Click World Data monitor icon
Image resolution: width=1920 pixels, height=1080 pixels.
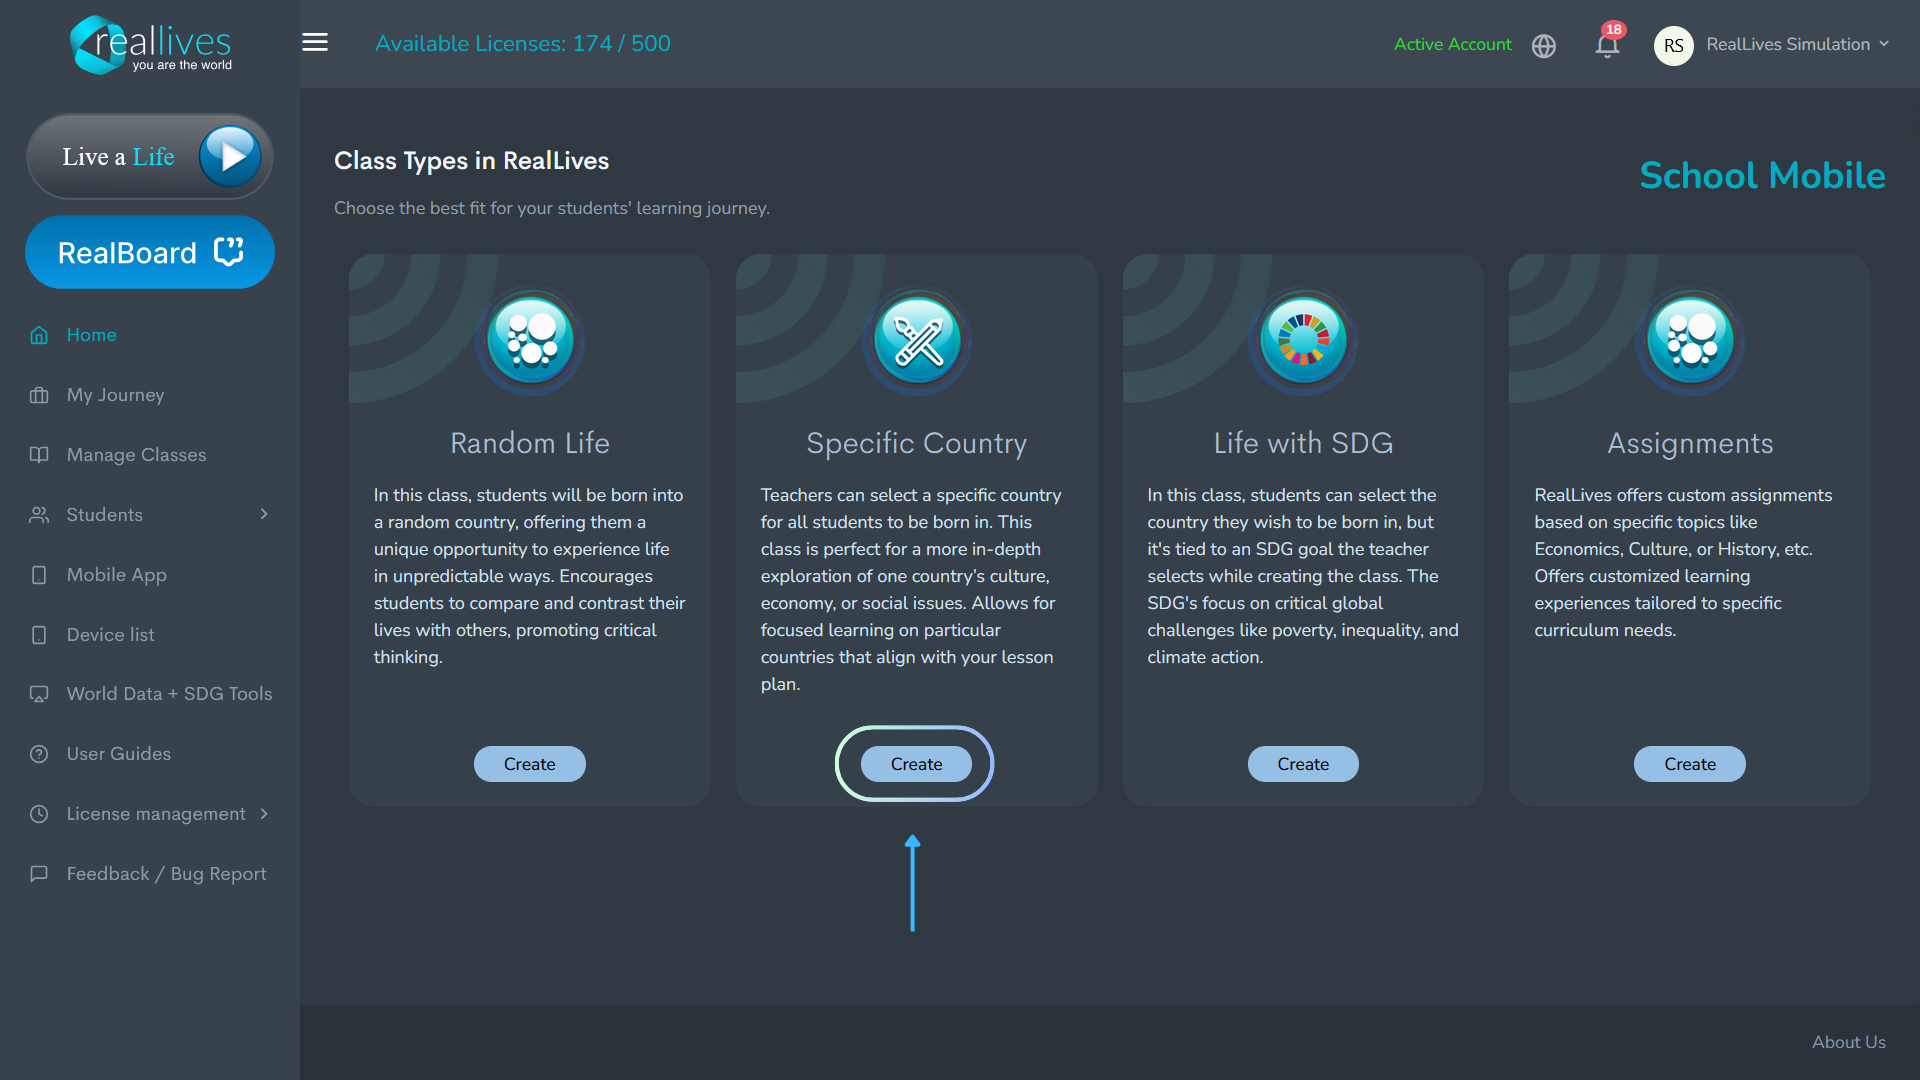[39, 694]
